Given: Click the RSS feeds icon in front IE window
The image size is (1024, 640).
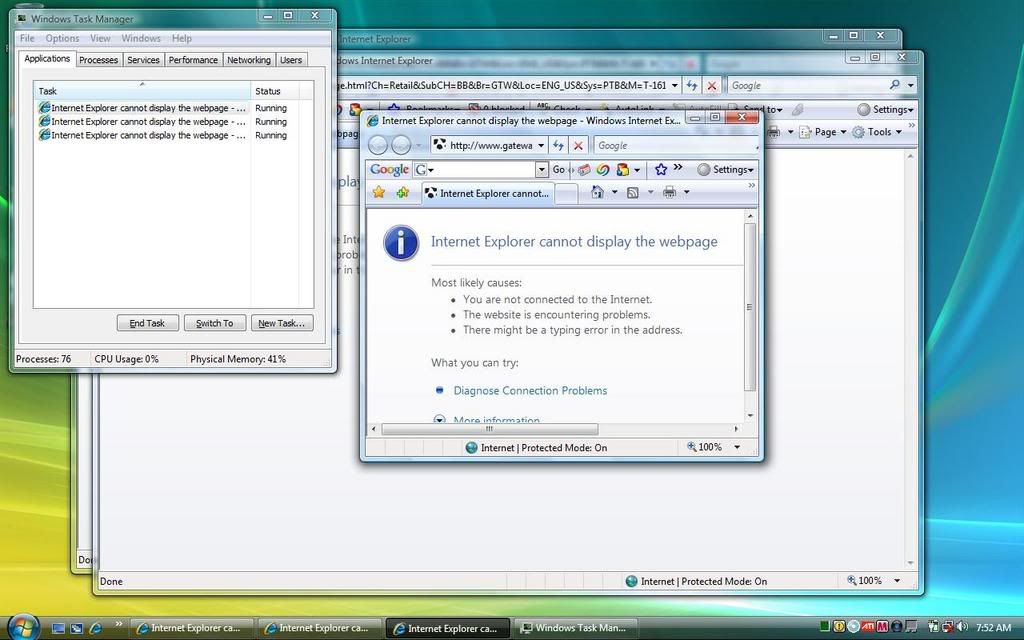Looking at the screenshot, I should click(x=632, y=192).
